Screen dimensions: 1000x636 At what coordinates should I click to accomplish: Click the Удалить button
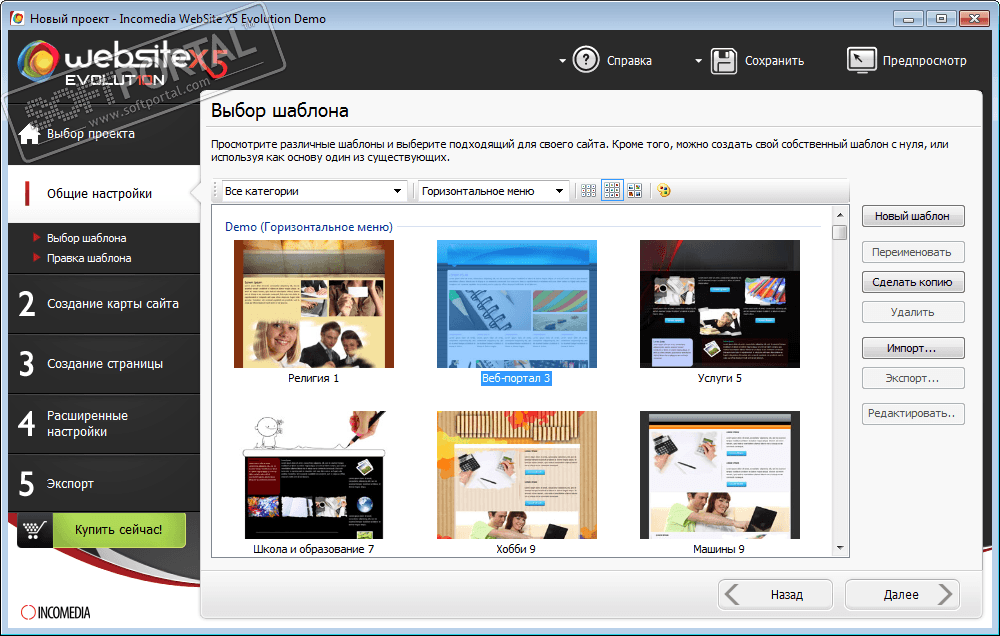[x=913, y=312]
